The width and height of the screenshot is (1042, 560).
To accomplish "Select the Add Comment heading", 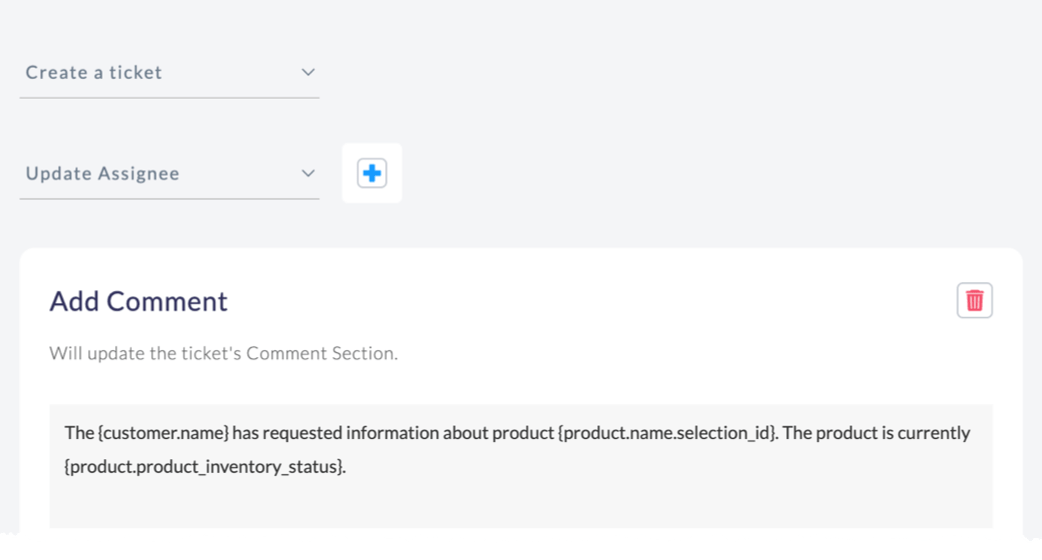I will [x=138, y=301].
